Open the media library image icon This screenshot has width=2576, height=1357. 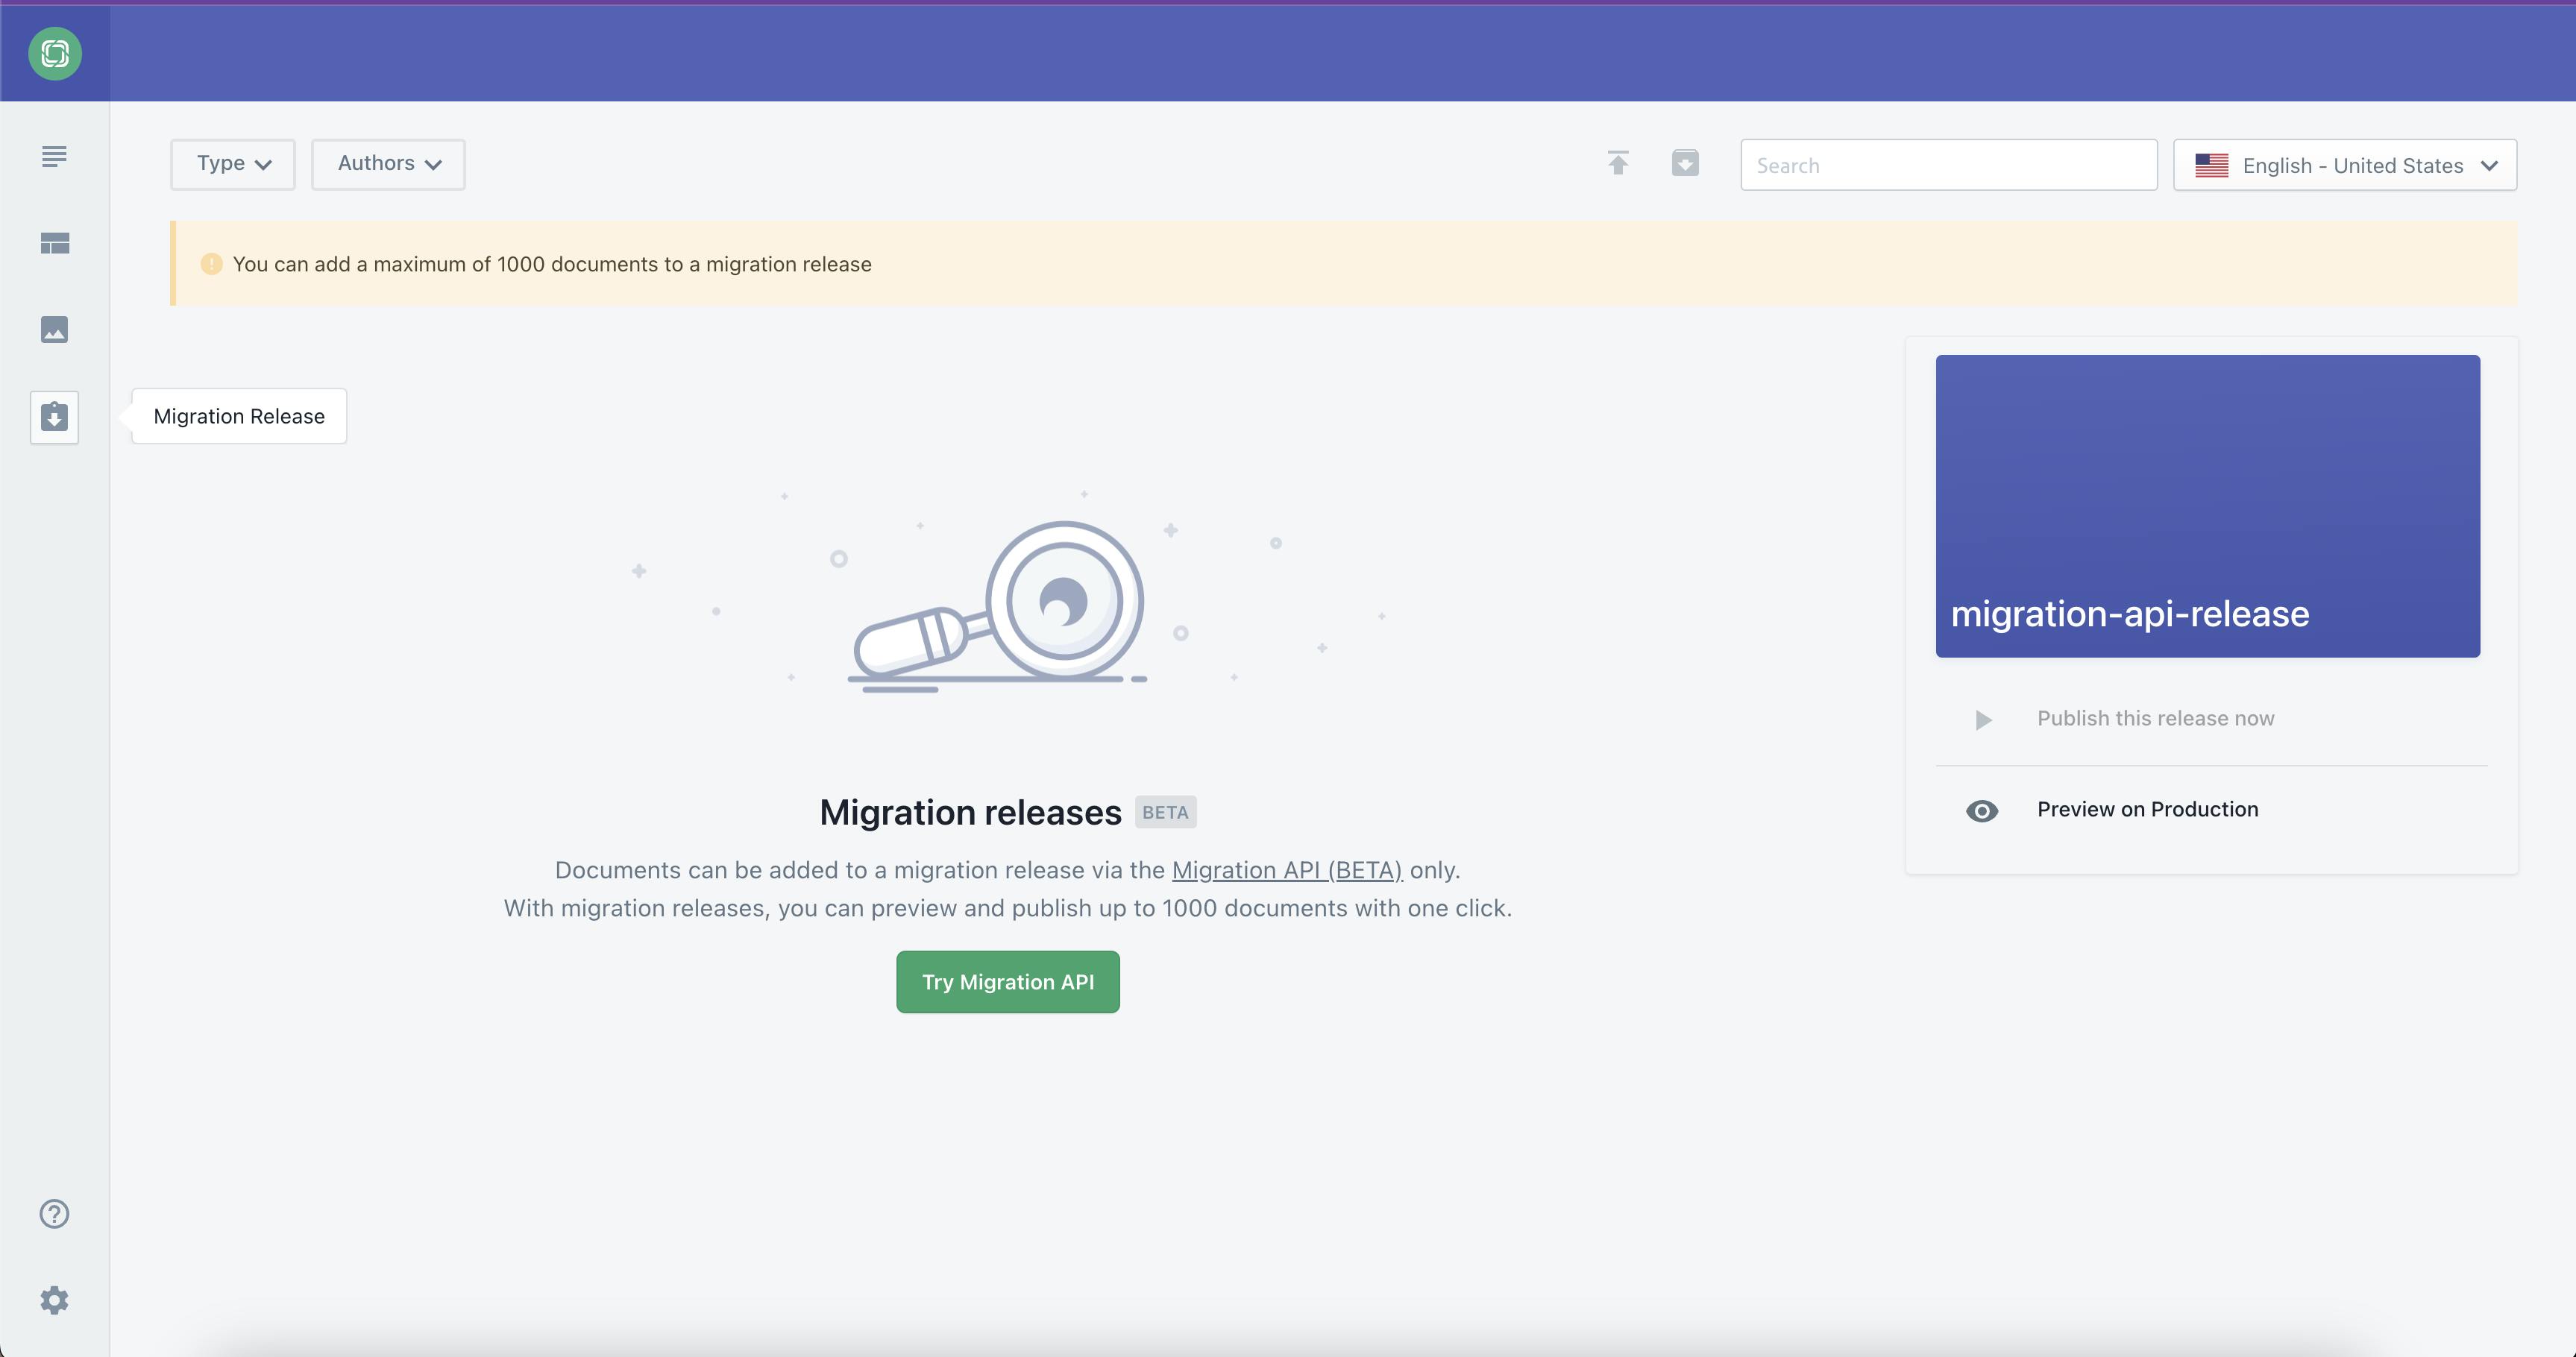(x=55, y=330)
